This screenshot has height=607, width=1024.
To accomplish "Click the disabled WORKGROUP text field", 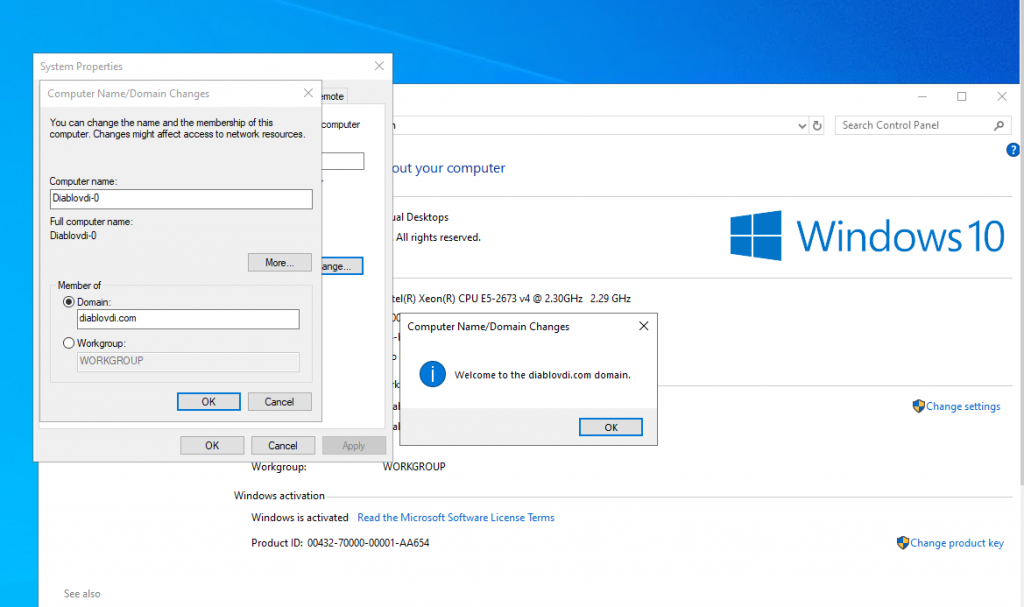I will pyautogui.click(x=188, y=361).
